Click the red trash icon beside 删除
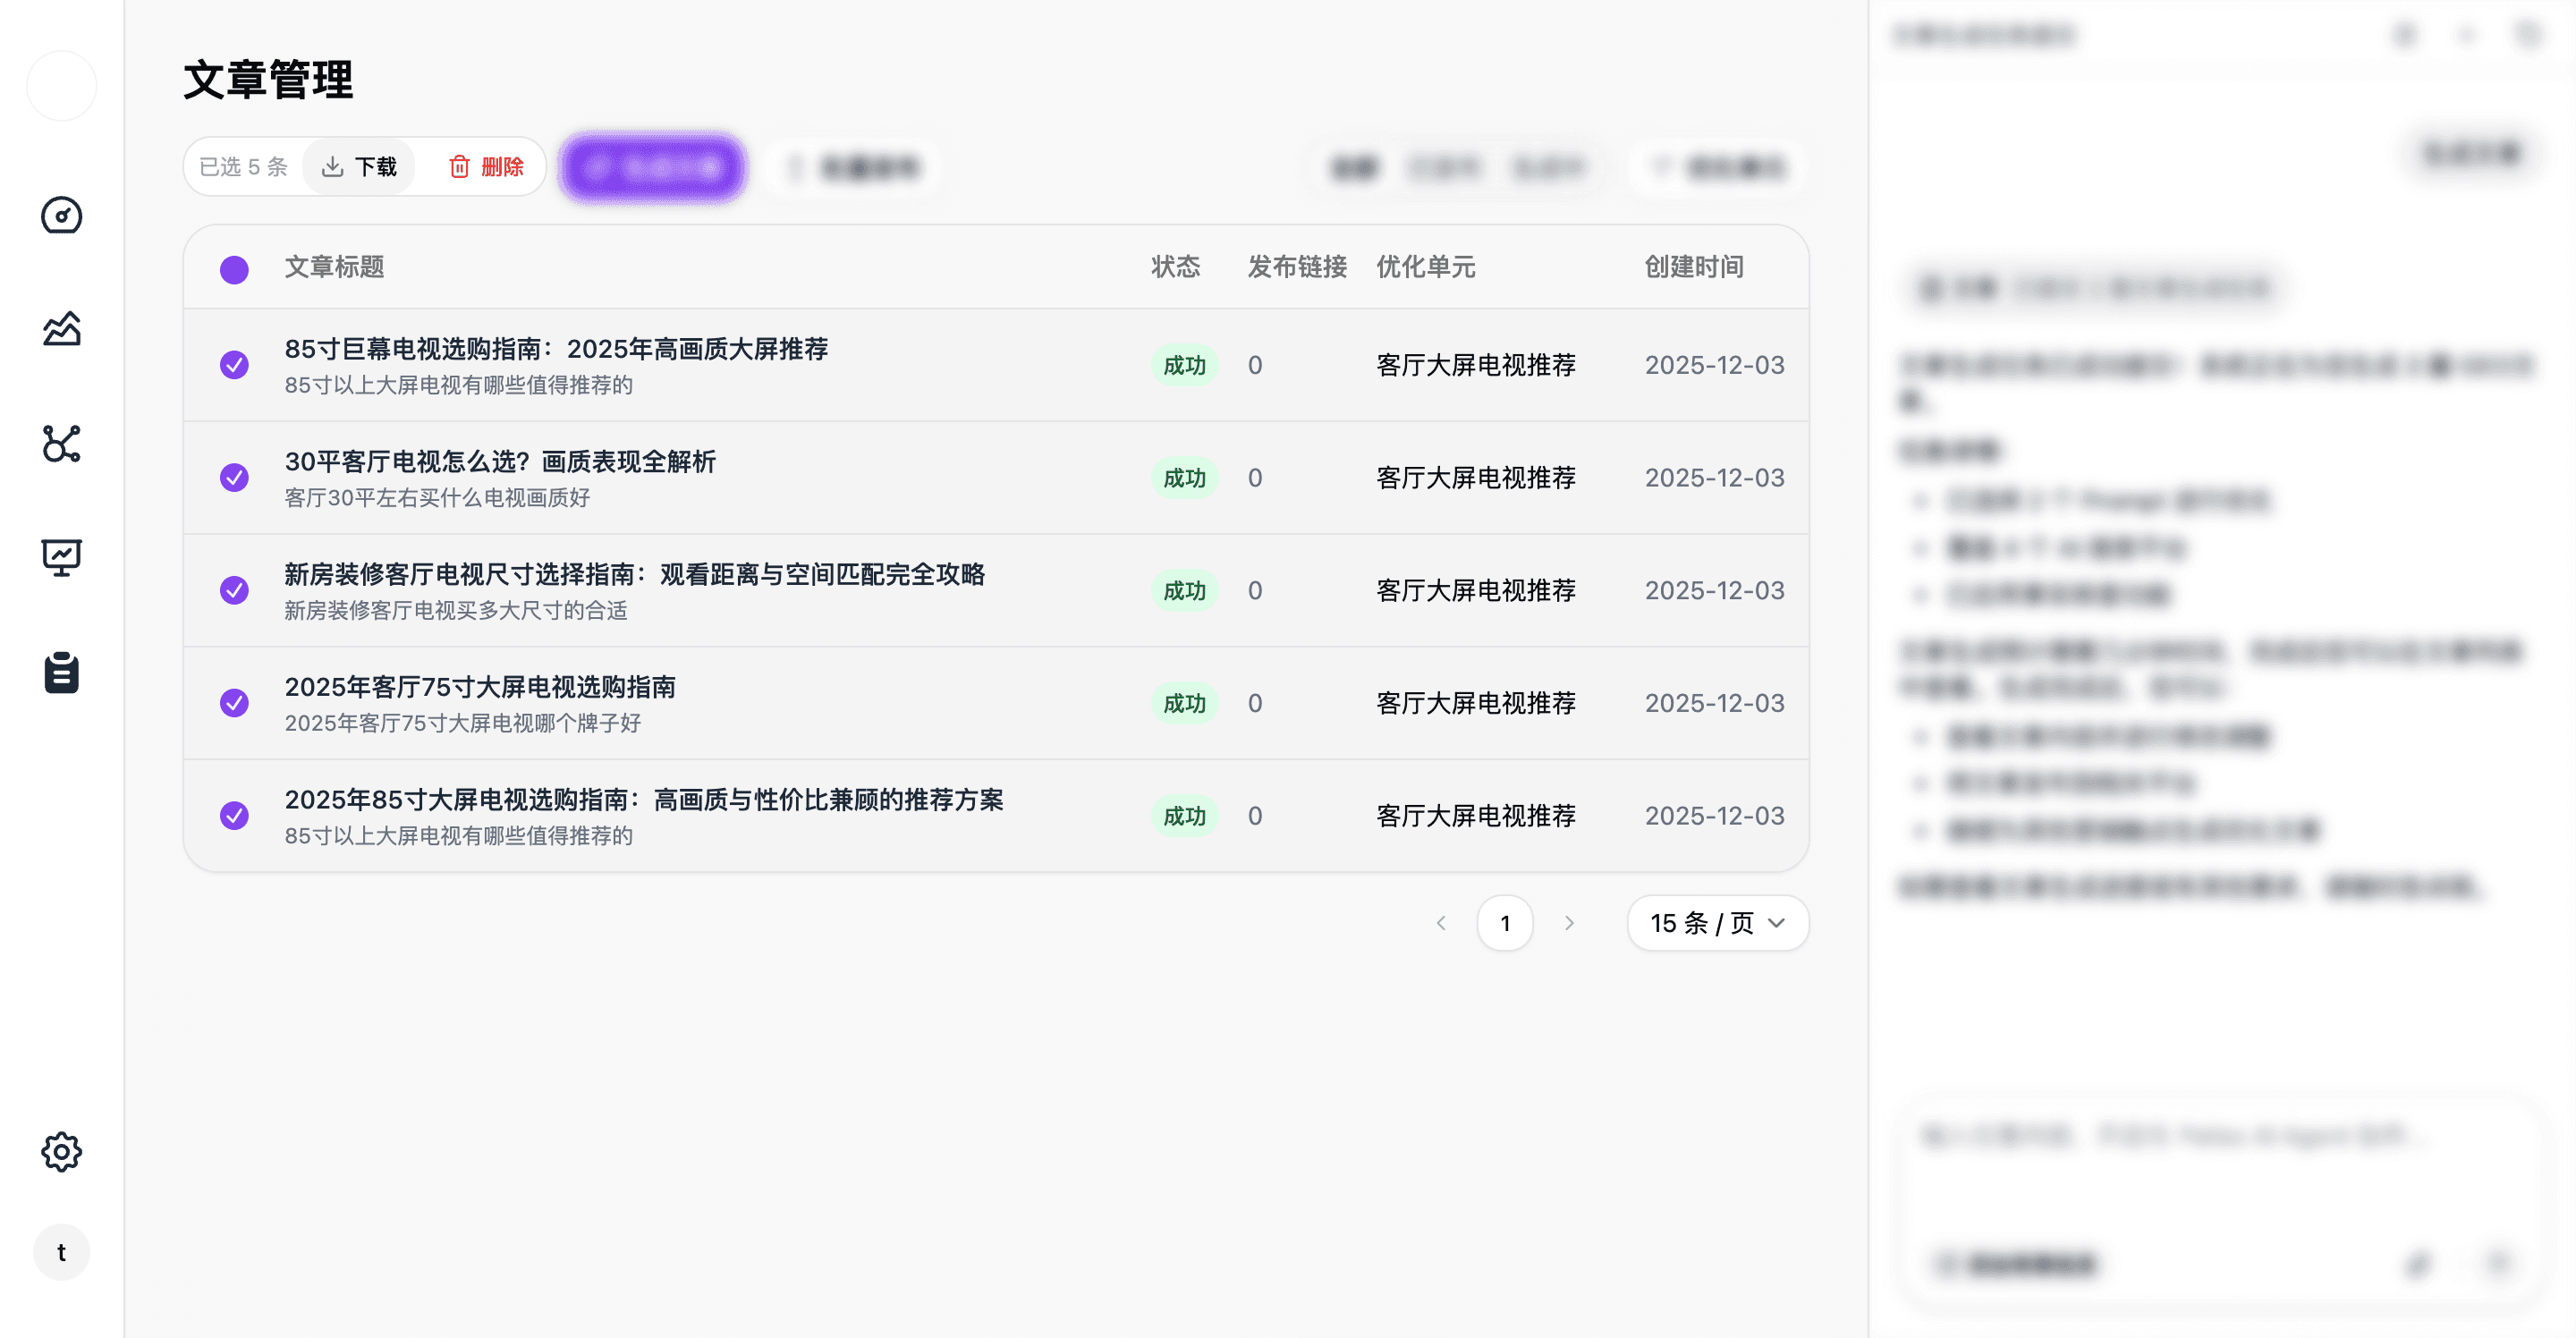Screen dimensions: 2576x1338 460,167
